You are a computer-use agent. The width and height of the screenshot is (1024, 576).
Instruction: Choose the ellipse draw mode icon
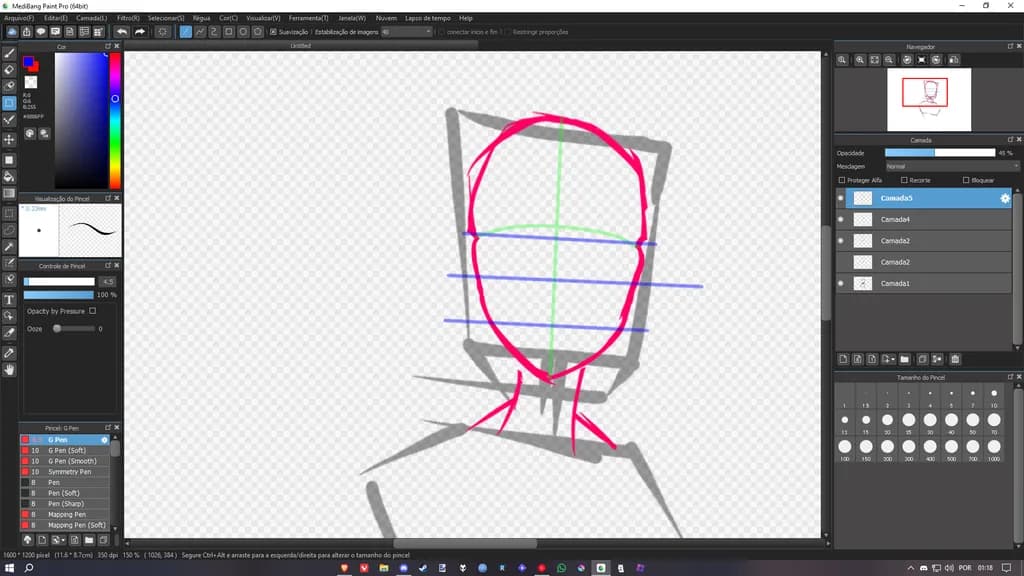[243, 31]
